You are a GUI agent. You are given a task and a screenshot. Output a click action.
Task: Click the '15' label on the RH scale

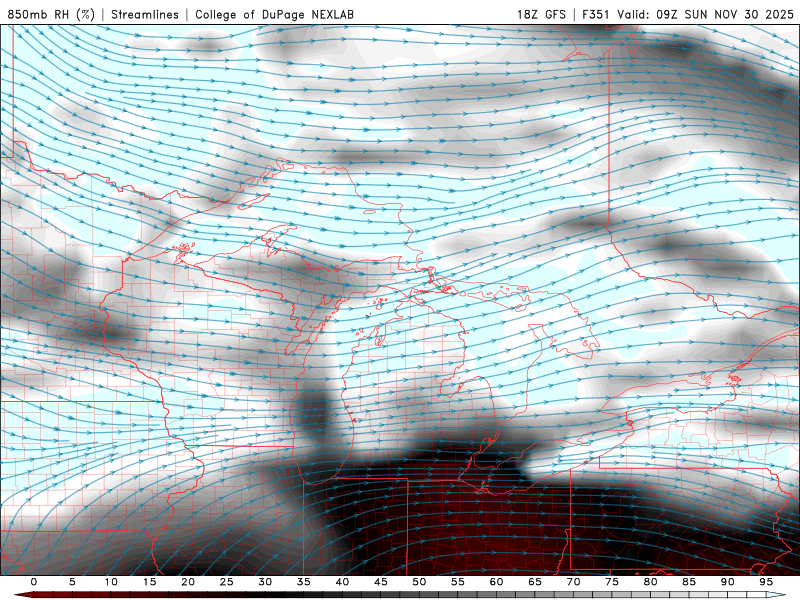pyautogui.click(x=149, y=582)
